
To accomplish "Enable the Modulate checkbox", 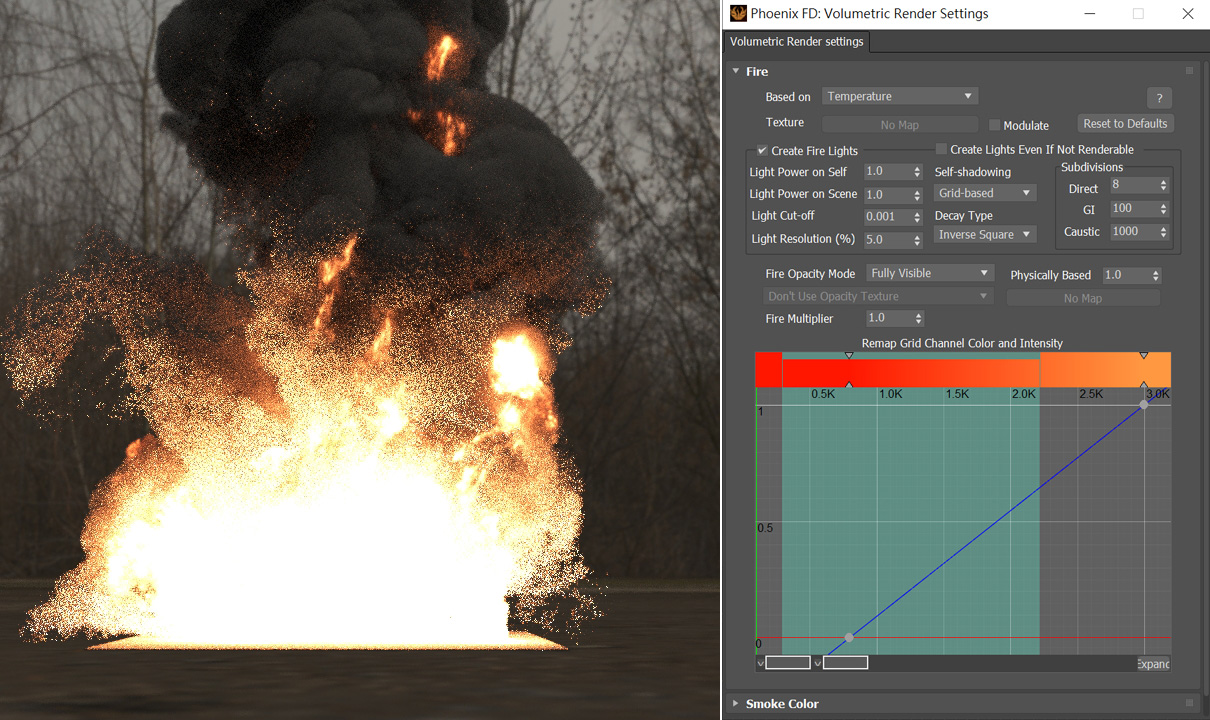I will 995,125.
